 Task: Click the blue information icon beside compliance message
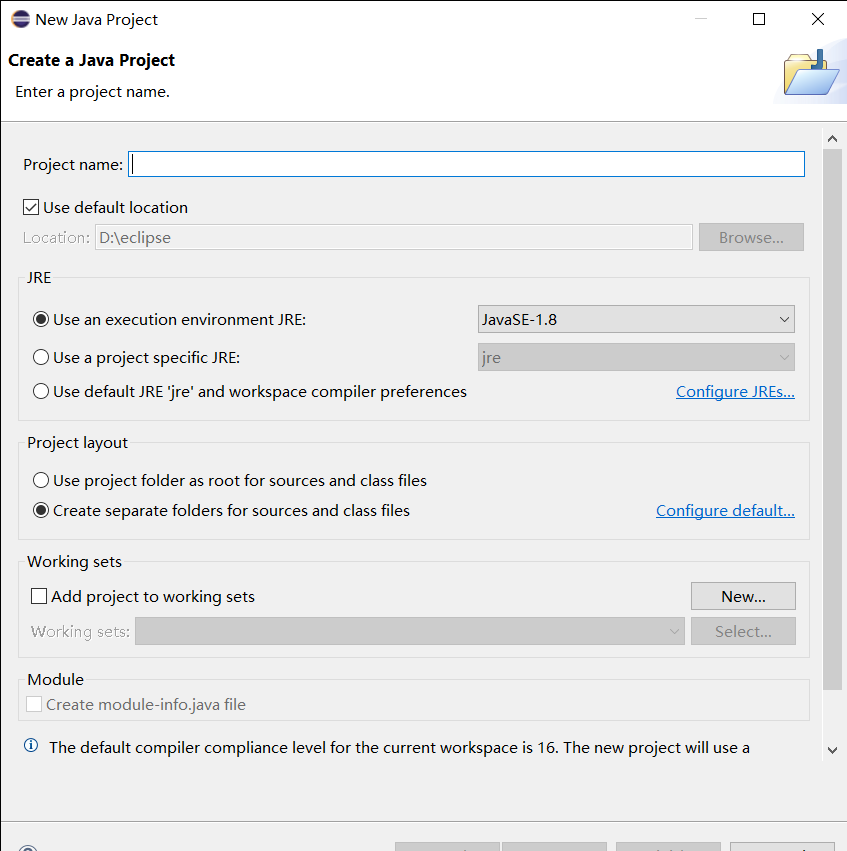31,746
